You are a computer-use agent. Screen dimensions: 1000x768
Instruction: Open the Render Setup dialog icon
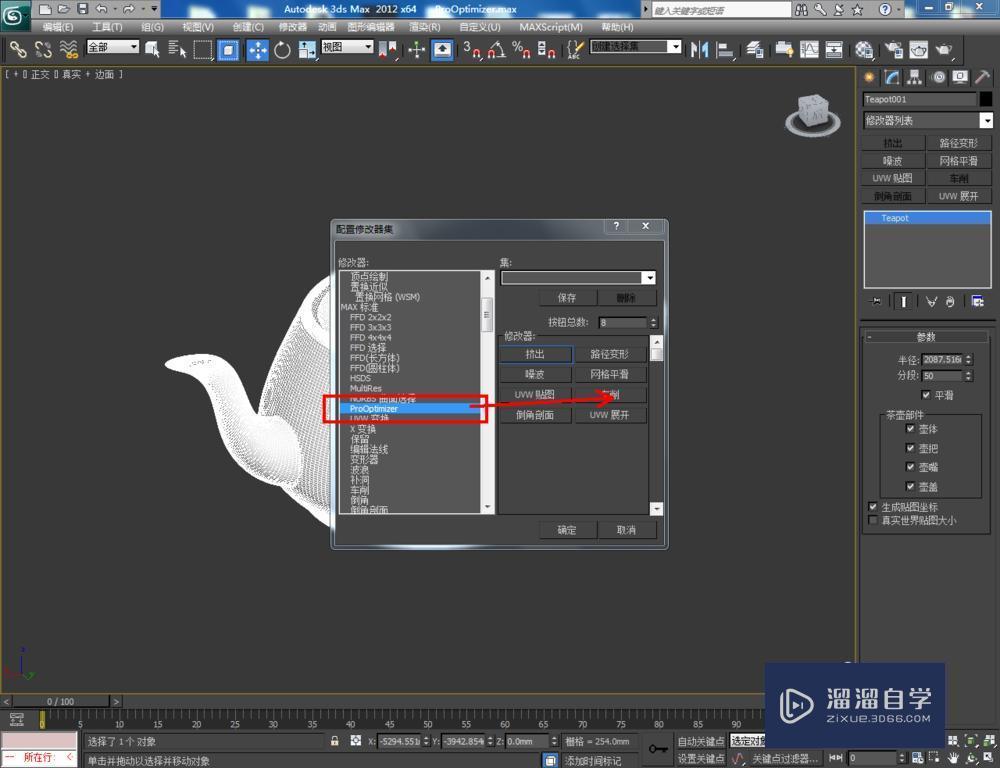coord(895,50)
